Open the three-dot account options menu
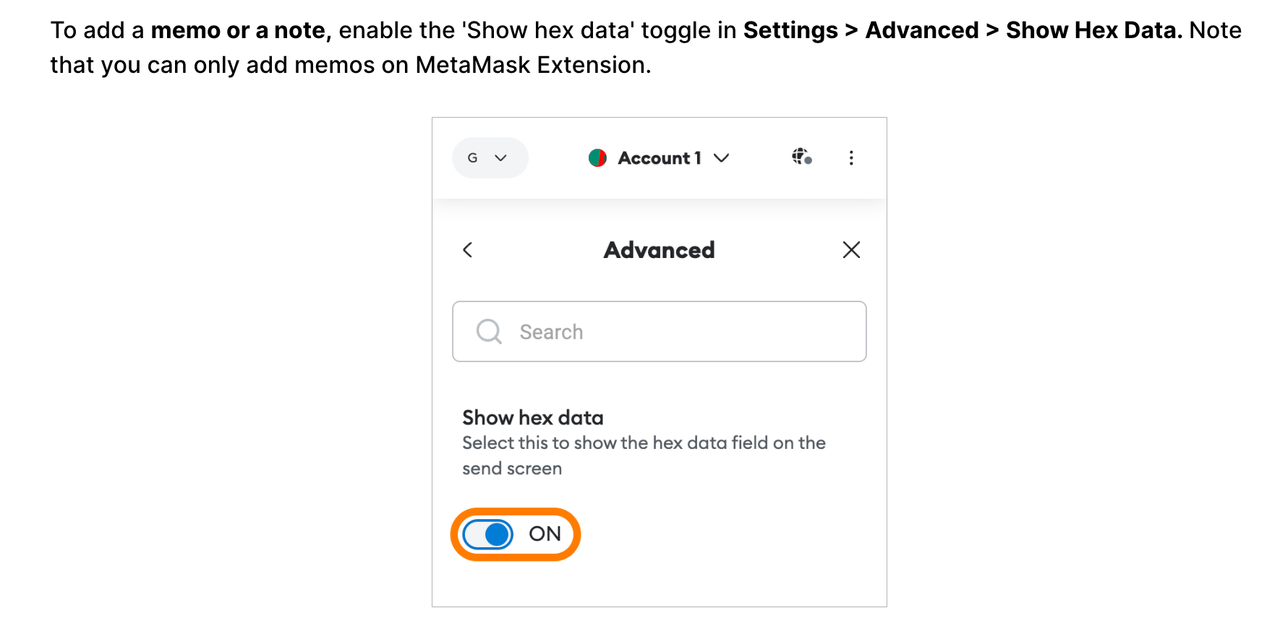The height and width of the screenshot is (623, 1280). 851,158
